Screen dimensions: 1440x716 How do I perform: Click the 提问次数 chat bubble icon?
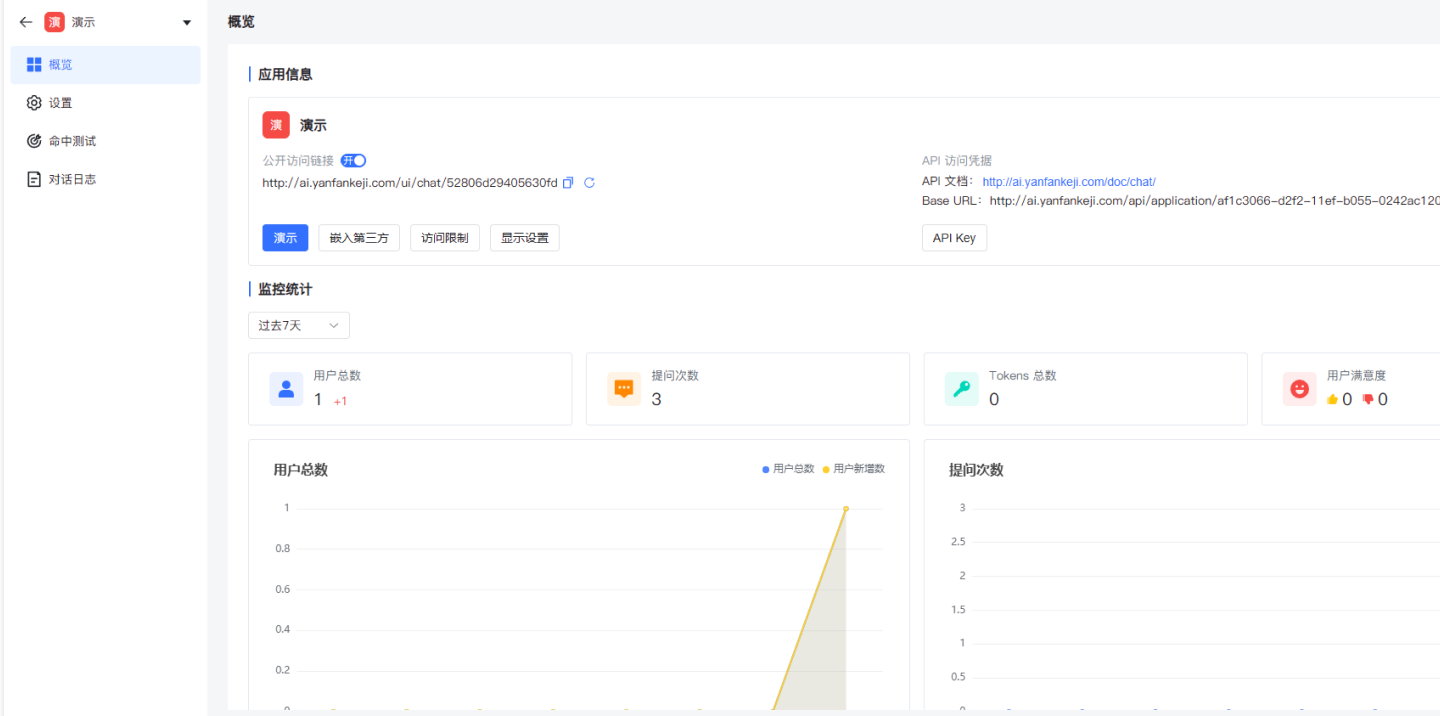(x=624, y=389)
